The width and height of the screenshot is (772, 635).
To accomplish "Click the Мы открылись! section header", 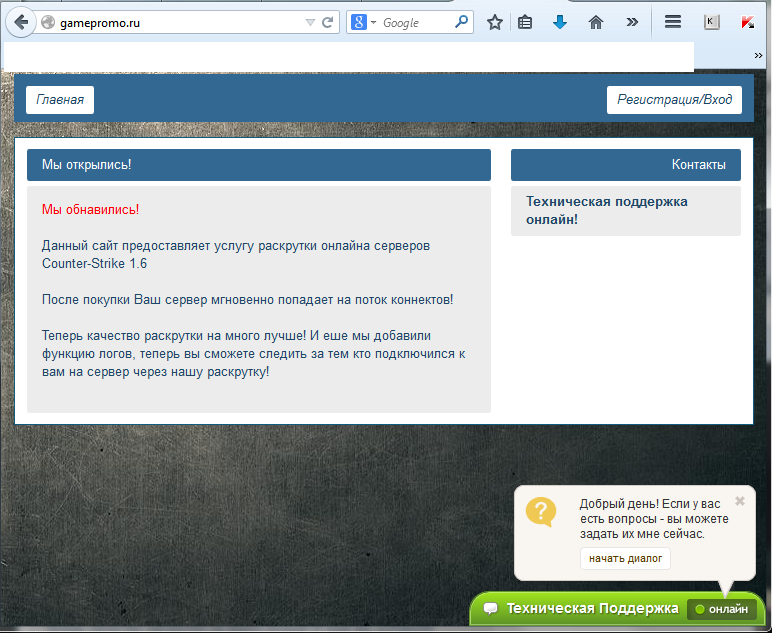I will (x=259, y=165).
